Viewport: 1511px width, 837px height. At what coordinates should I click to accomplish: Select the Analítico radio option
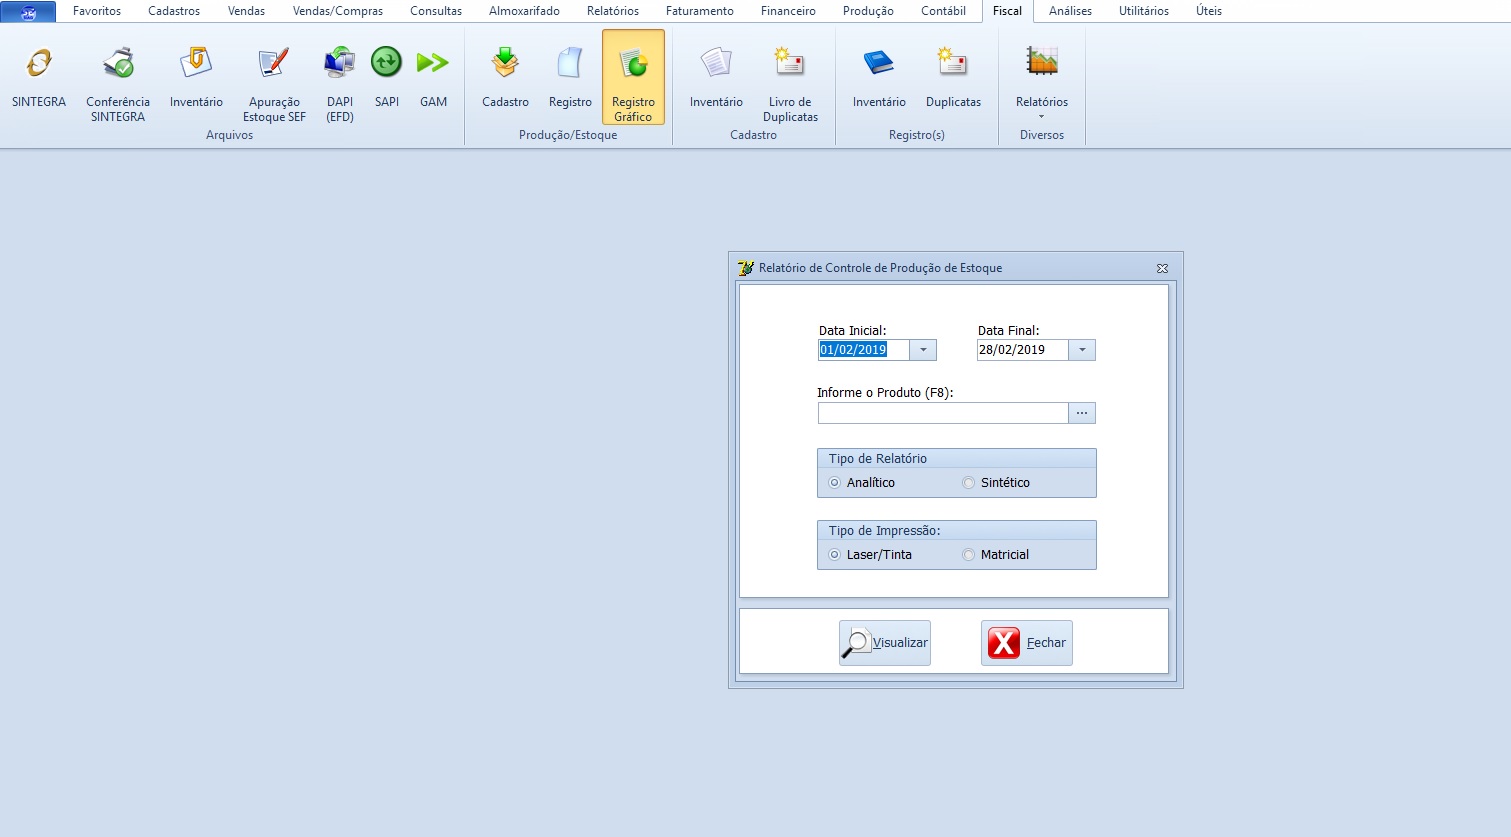[x=835, y=483]
